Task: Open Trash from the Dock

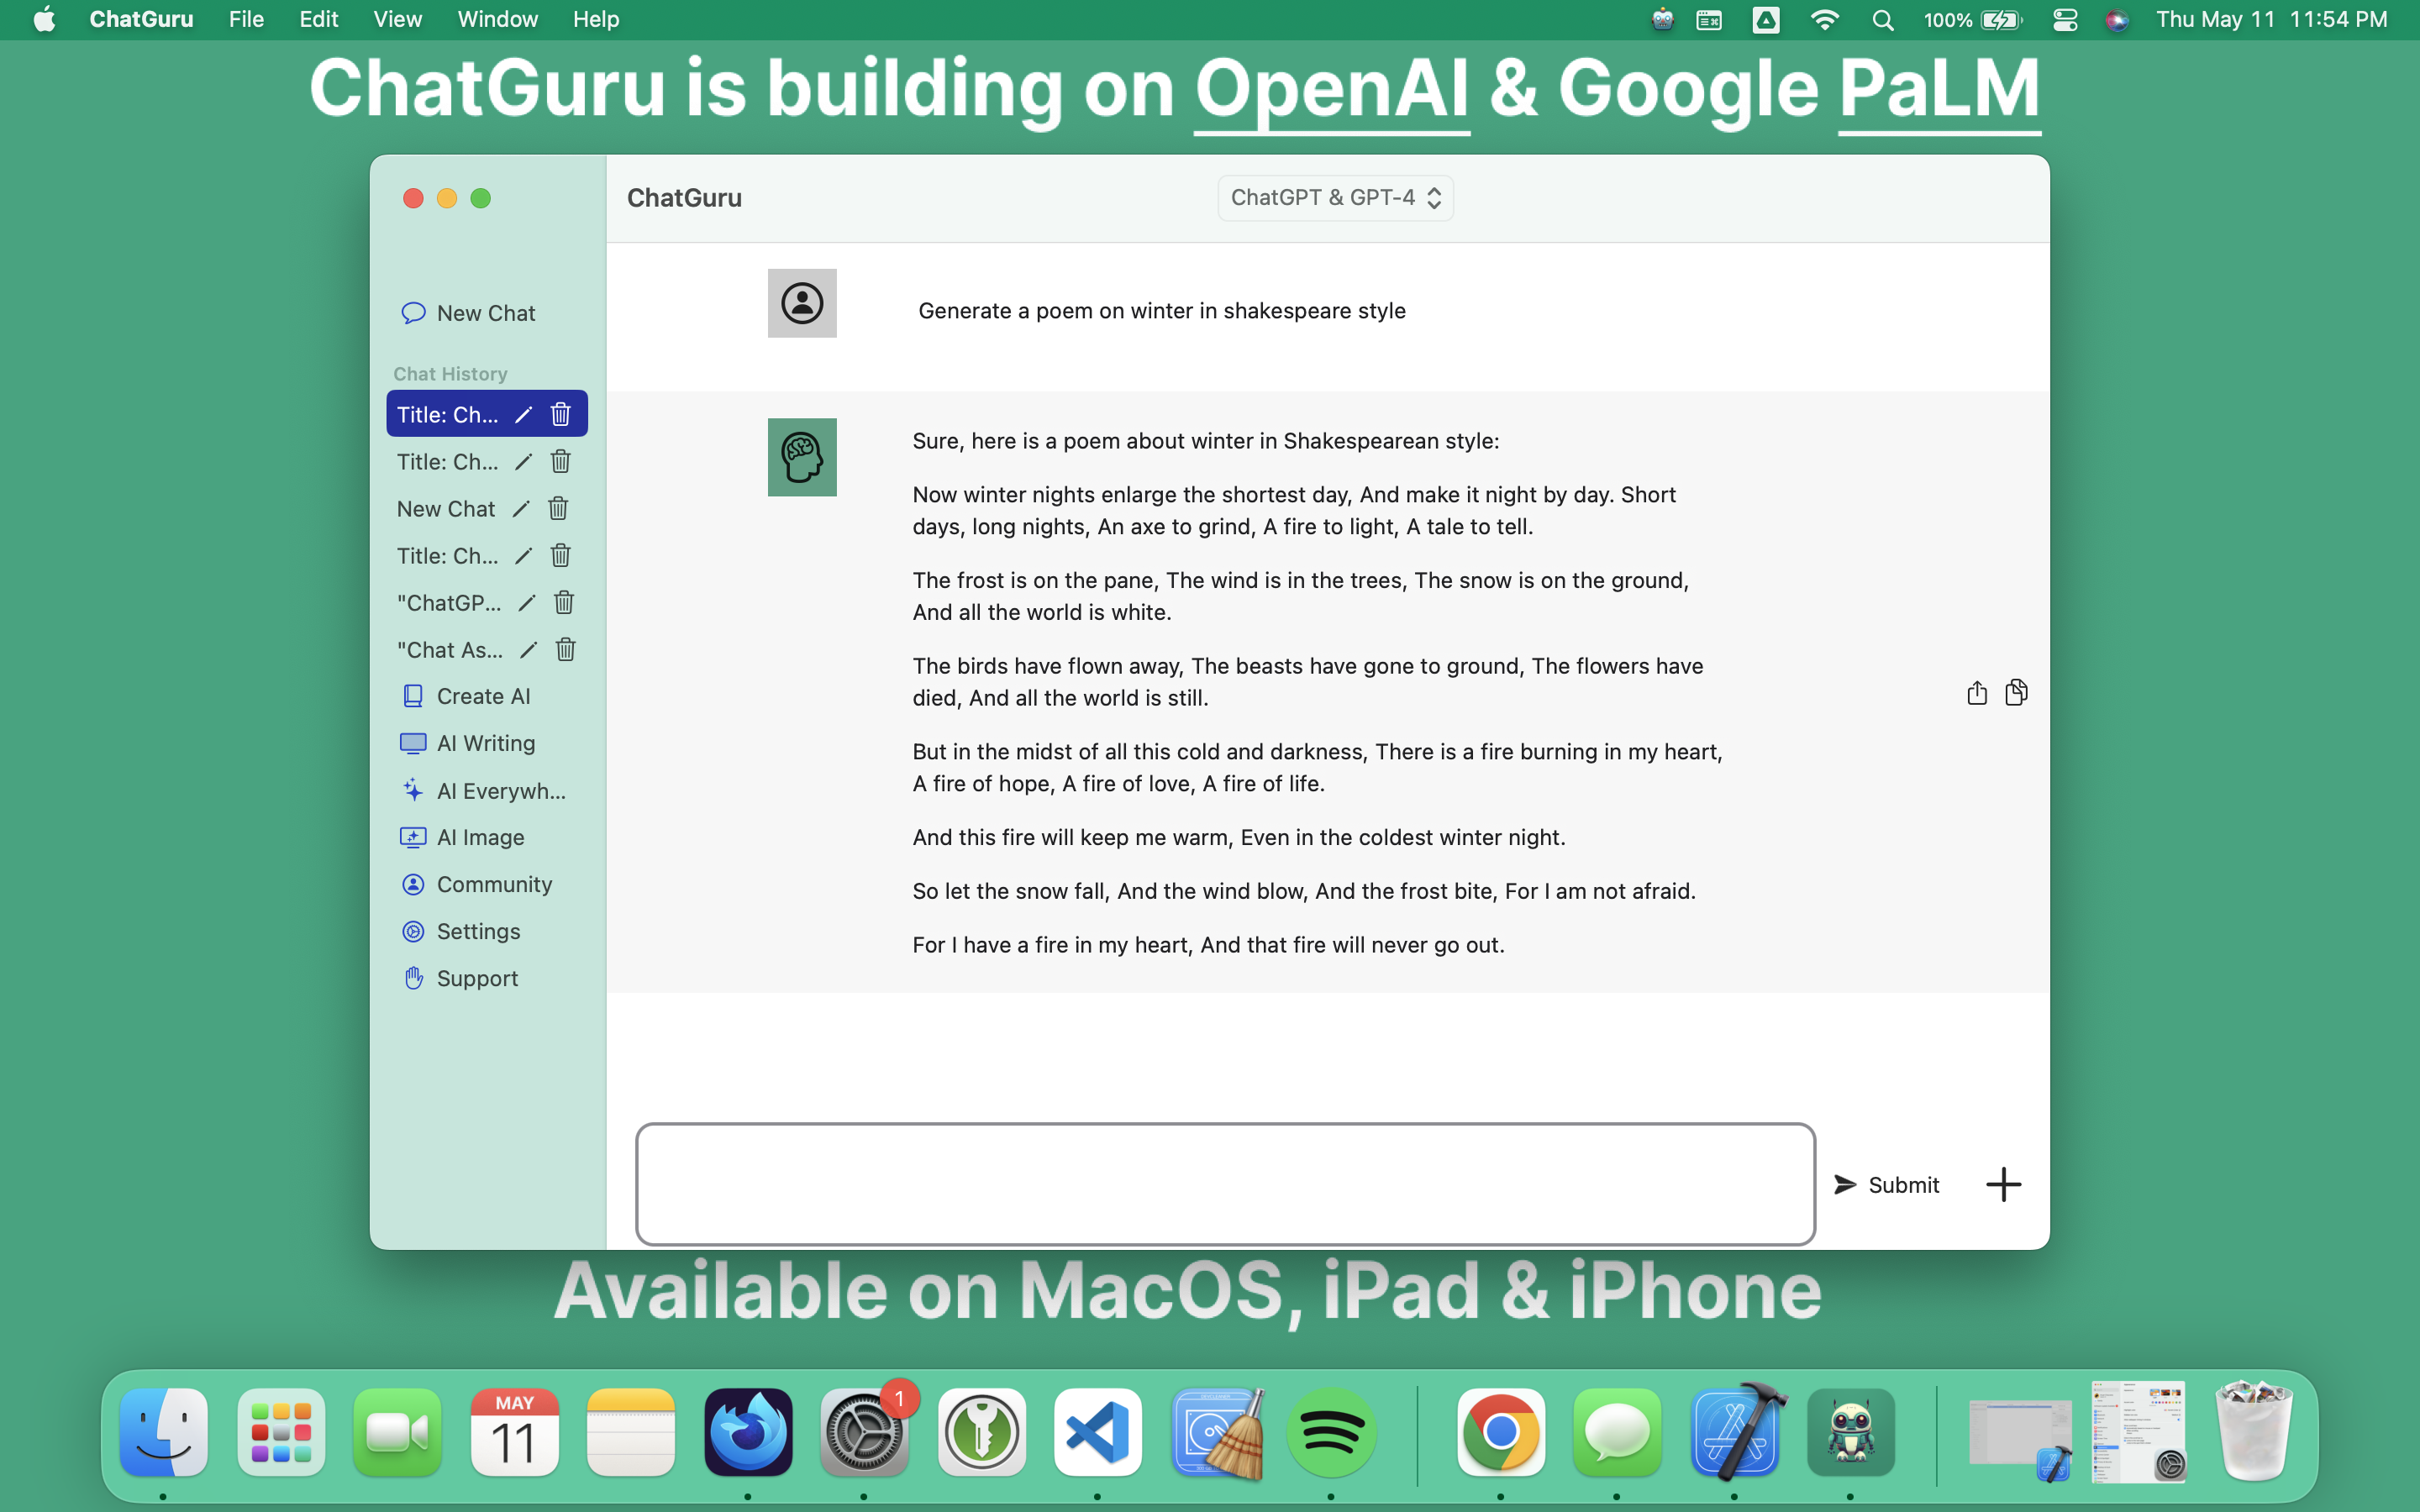Action: [x=2254, y=1431]
